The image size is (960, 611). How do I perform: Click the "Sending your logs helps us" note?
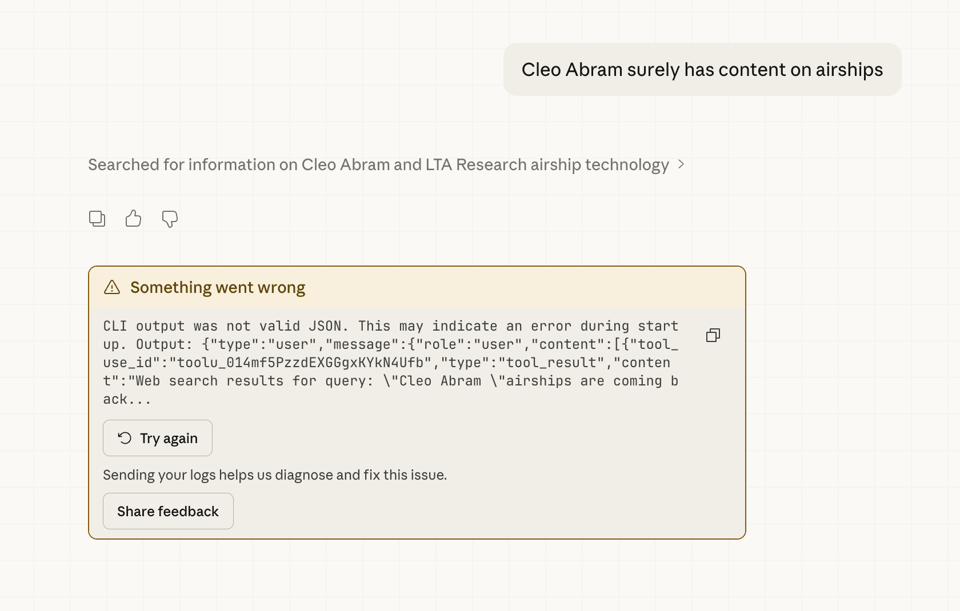pyautogui.click(x=275, y=475)
